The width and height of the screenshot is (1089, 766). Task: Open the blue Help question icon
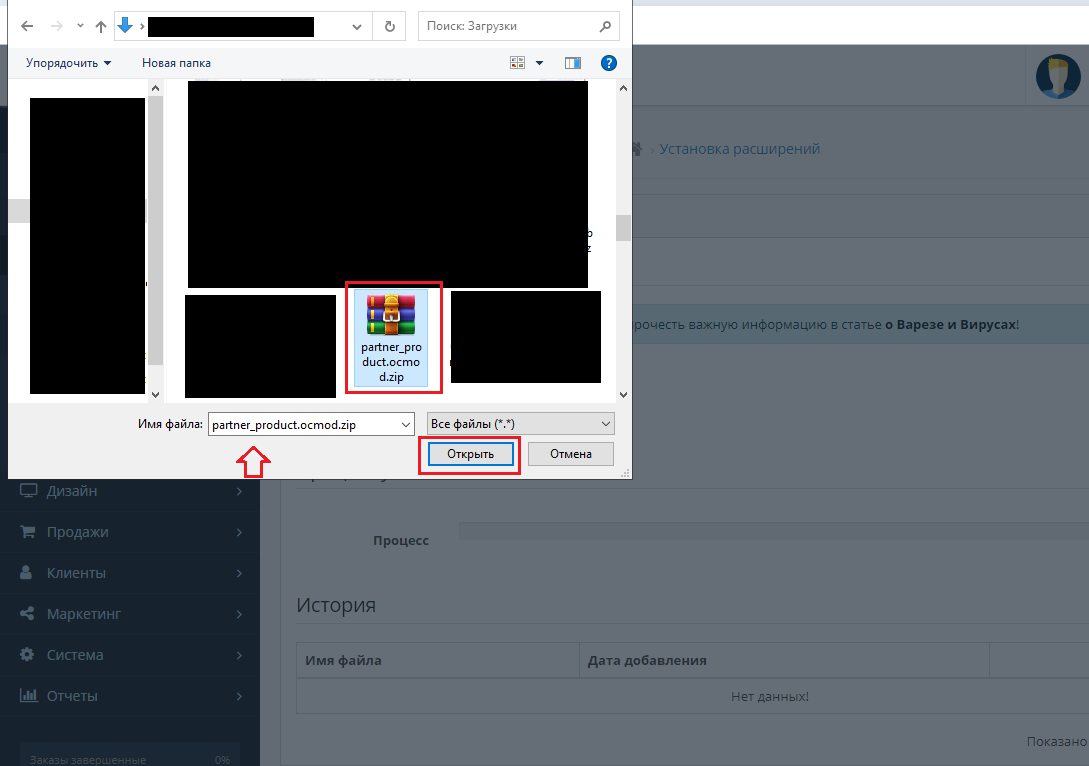(608, 63)
